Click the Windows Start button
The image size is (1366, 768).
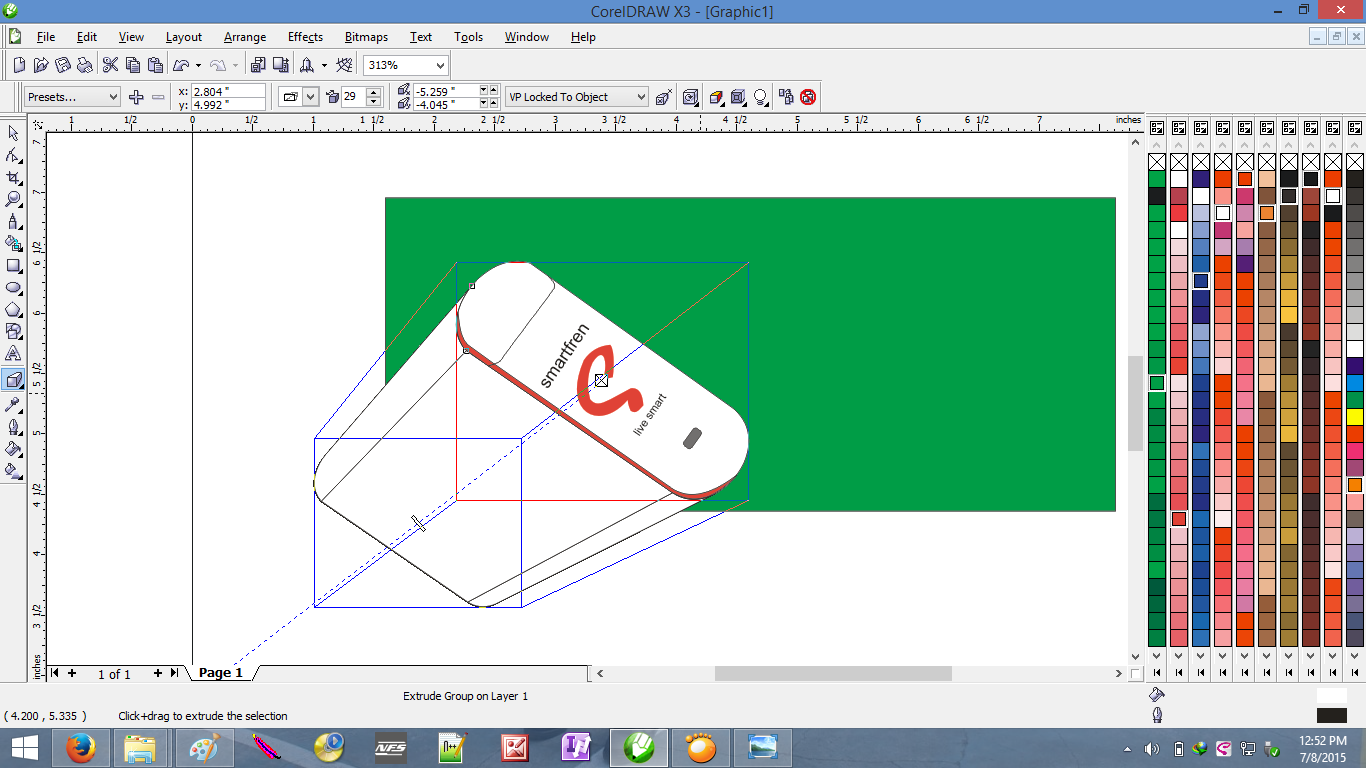click(24, 748)
